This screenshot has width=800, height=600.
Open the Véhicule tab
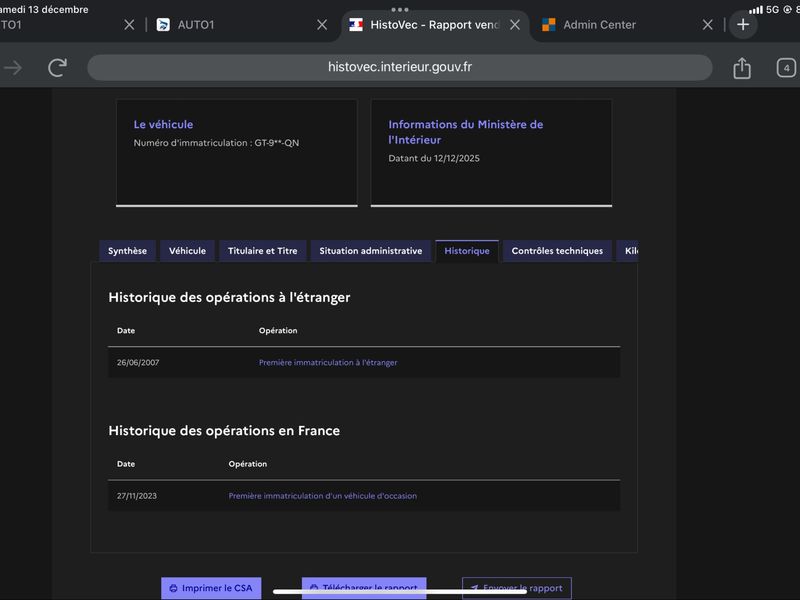click(x=187, y=251)
